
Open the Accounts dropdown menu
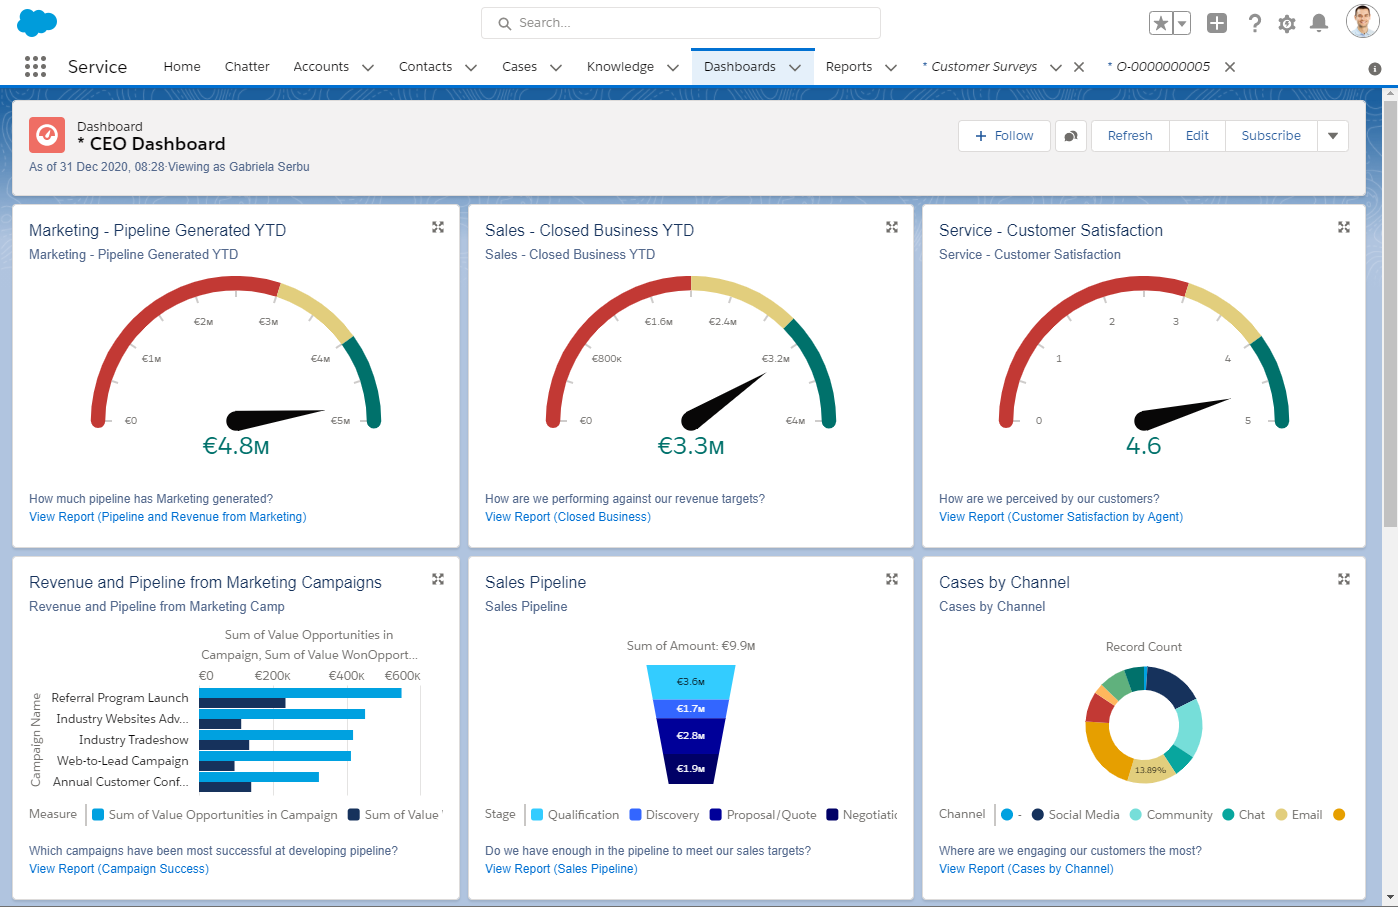(367, 67)
